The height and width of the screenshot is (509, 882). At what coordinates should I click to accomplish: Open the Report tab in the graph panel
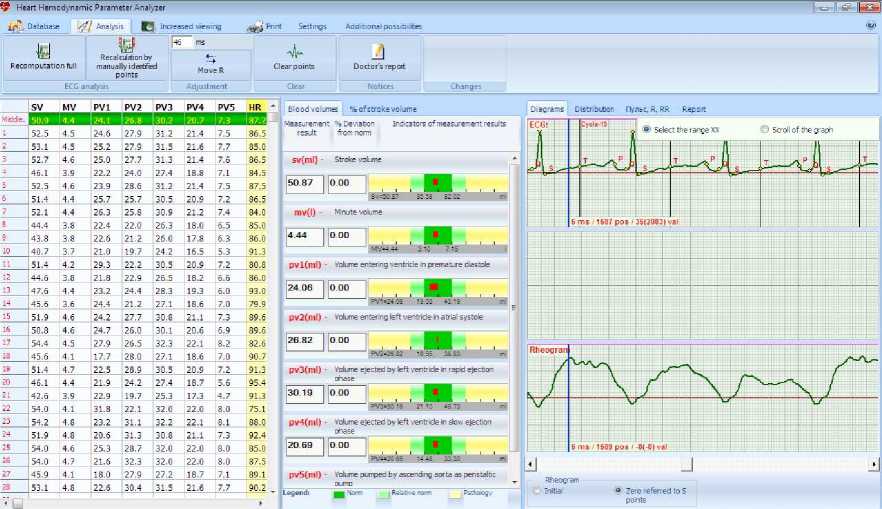[x=694, y=108]
